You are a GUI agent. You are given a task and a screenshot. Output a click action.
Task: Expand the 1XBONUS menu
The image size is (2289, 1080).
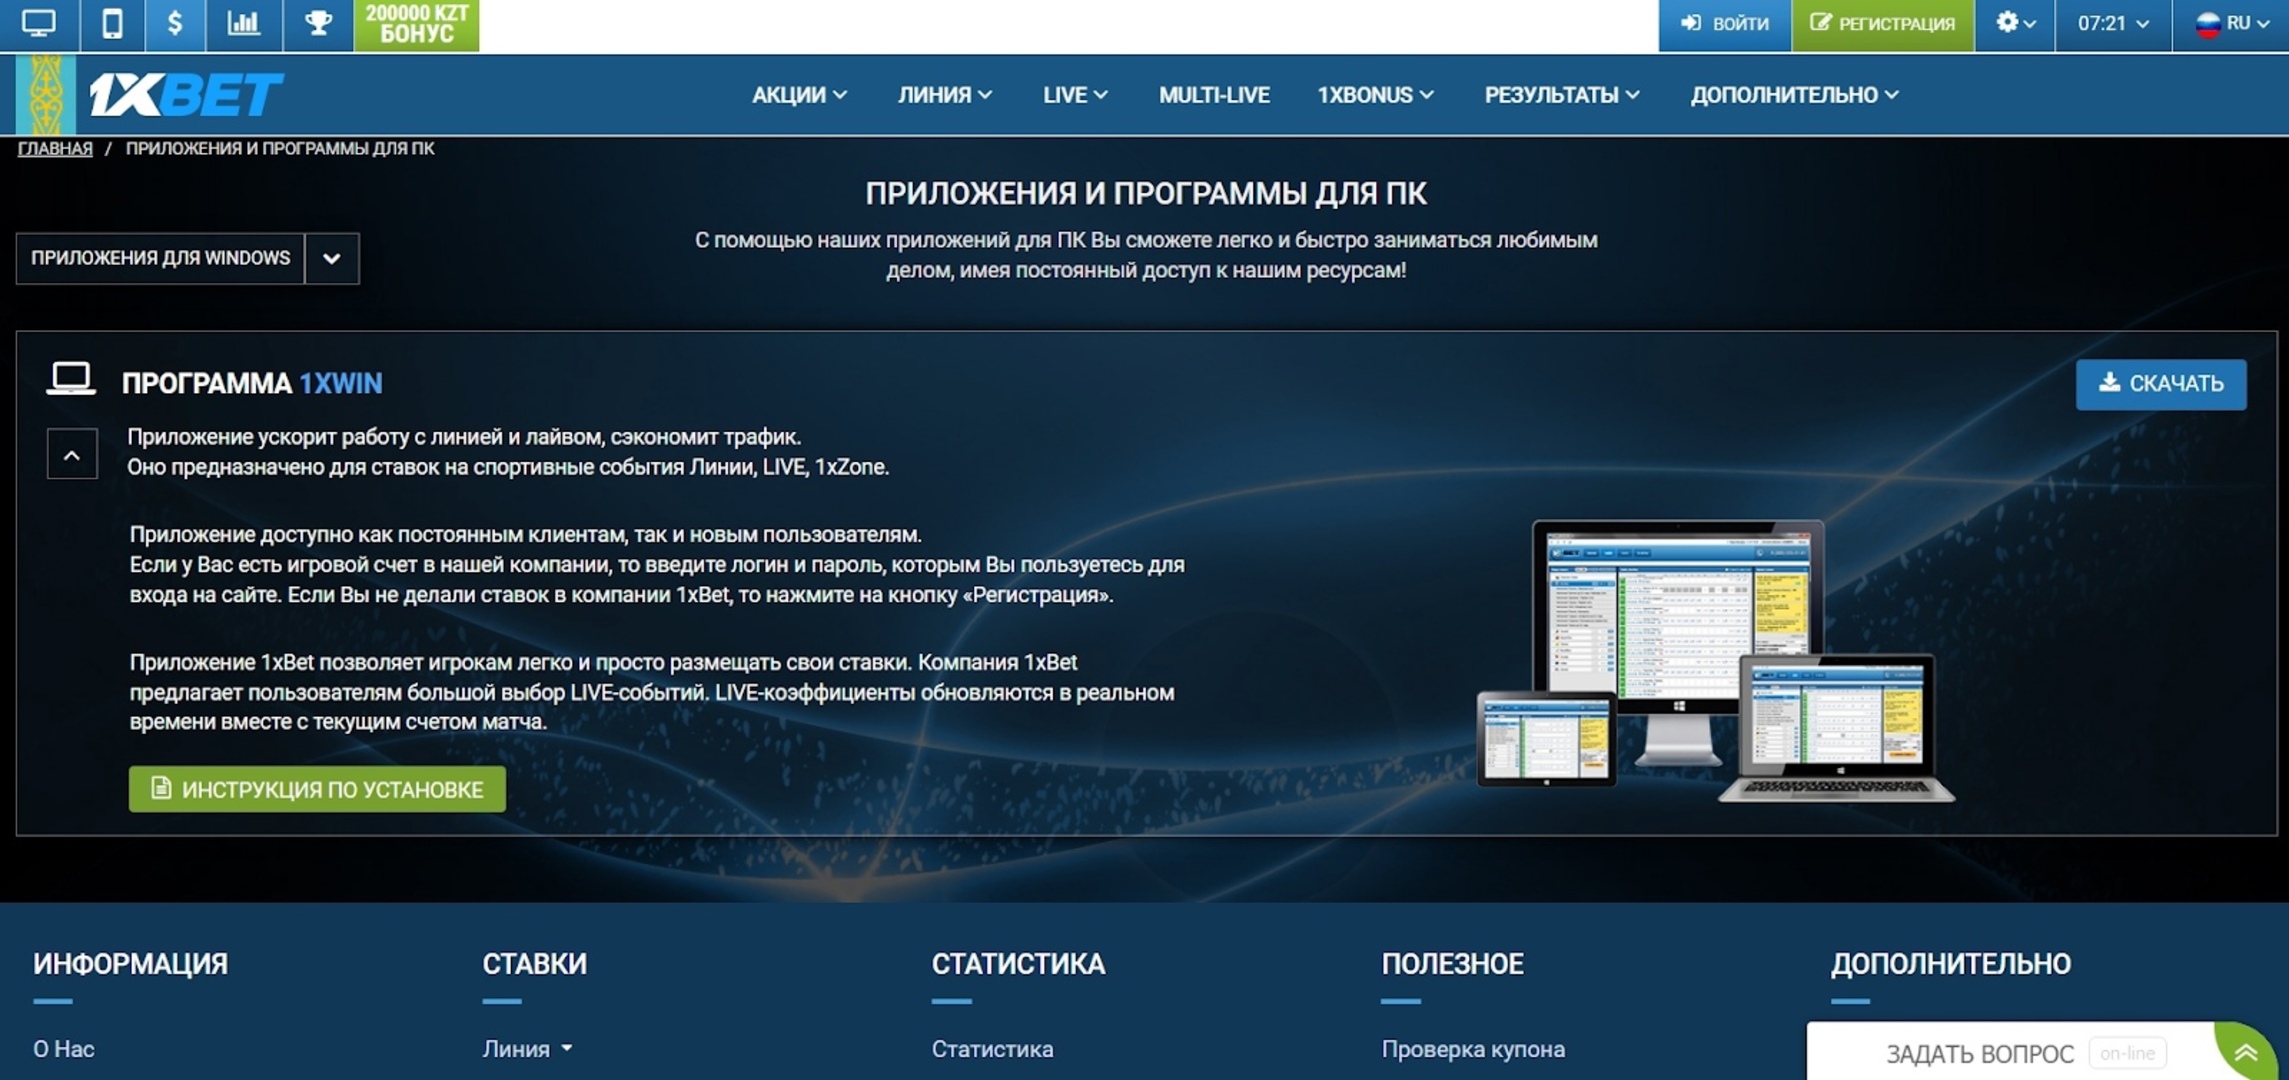pos(1375,95)
